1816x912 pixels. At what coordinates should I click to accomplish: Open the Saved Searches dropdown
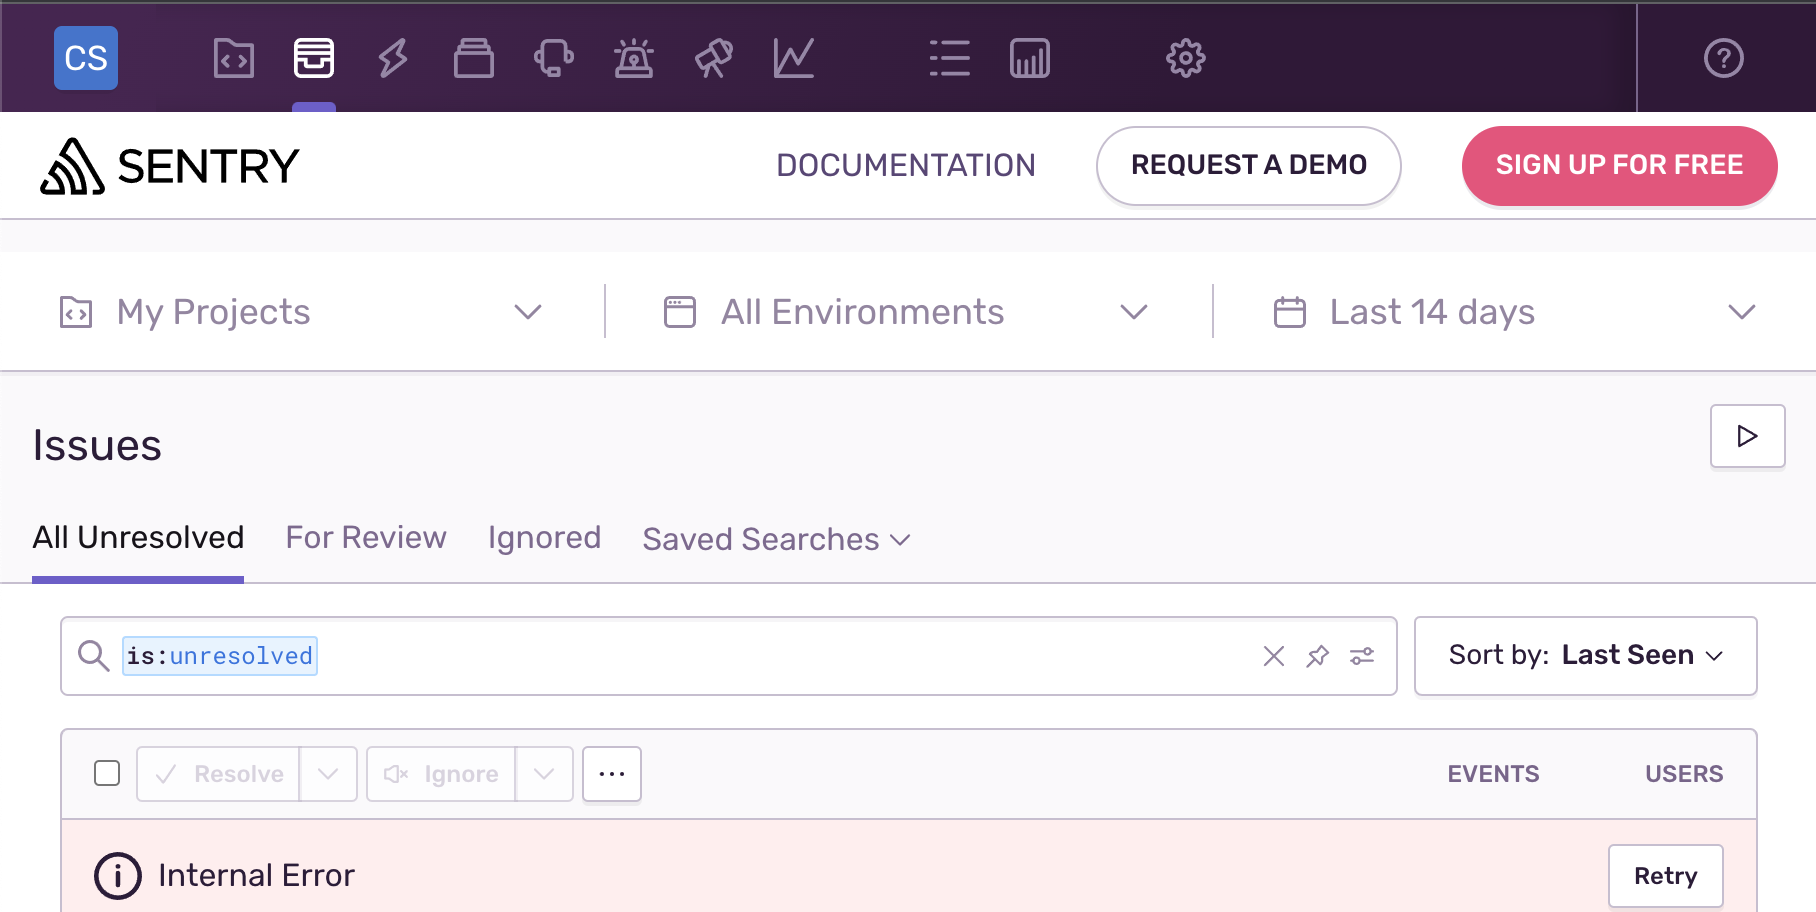coord(777,540)
